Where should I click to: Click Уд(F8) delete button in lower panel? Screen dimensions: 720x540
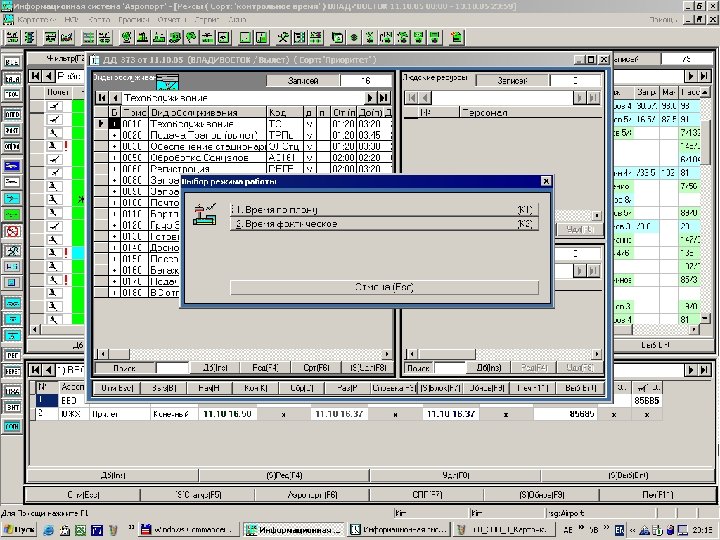(x=456, y=476)
